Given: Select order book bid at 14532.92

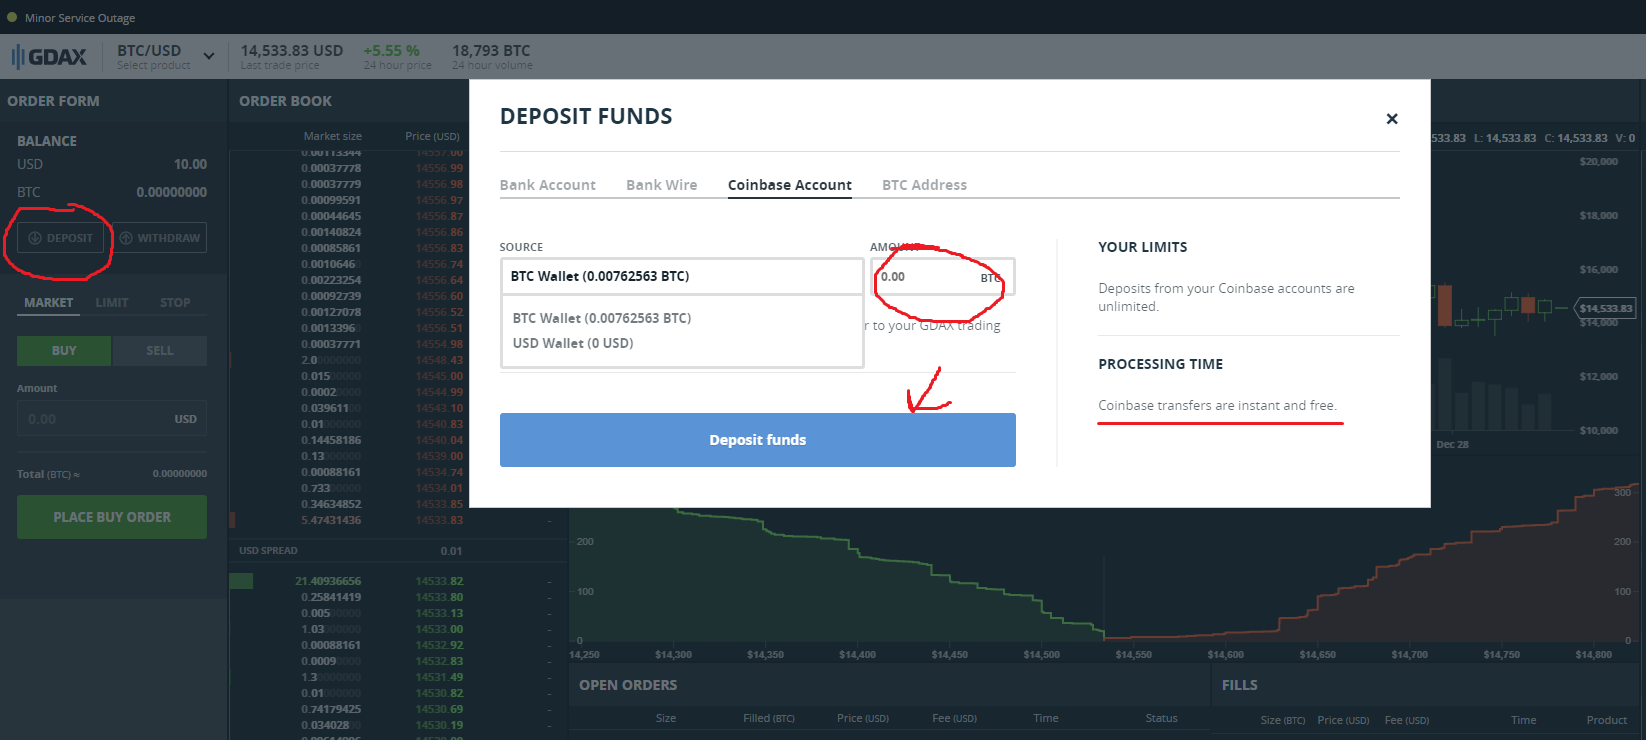Looking at the screenshot, I should tap(398, 645).
